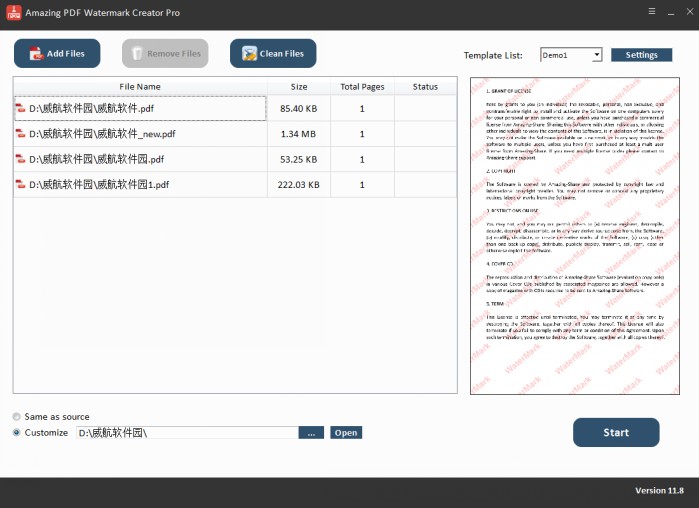Click the Clean Files button
The height and width of the screenshot is (508, 699).
[x=273, y=53]
